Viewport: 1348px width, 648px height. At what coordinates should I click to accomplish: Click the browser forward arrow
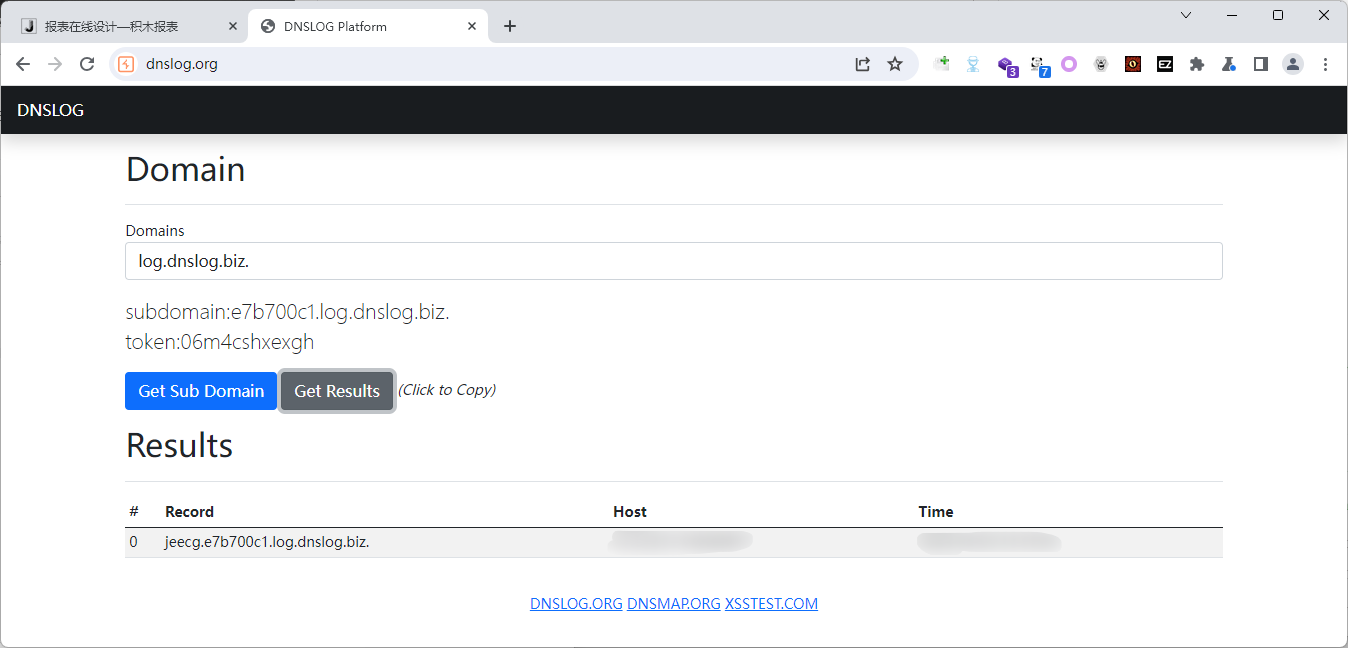(55, 64)
